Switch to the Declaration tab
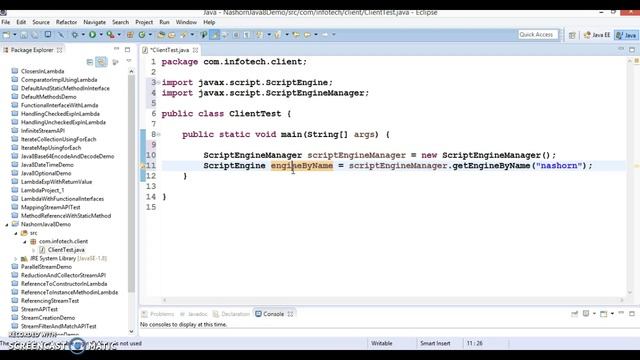Image resolution: width=640 pixels, height=360 pixels. [x=231, y=314]
